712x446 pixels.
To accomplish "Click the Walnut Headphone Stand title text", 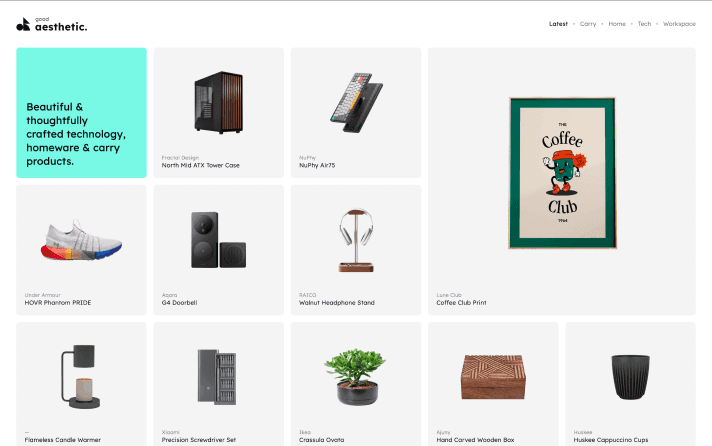I will [336, 302].
